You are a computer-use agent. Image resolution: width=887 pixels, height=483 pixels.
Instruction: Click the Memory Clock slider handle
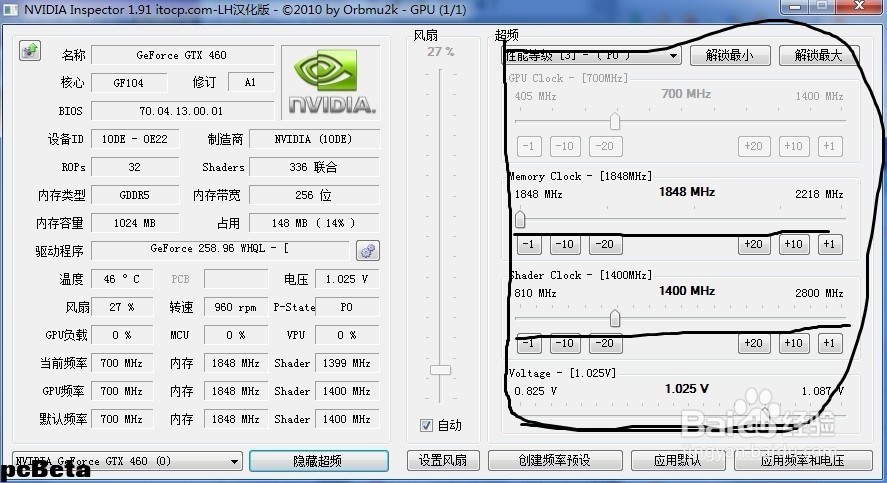pyautogui.click(x=520, y=219)
